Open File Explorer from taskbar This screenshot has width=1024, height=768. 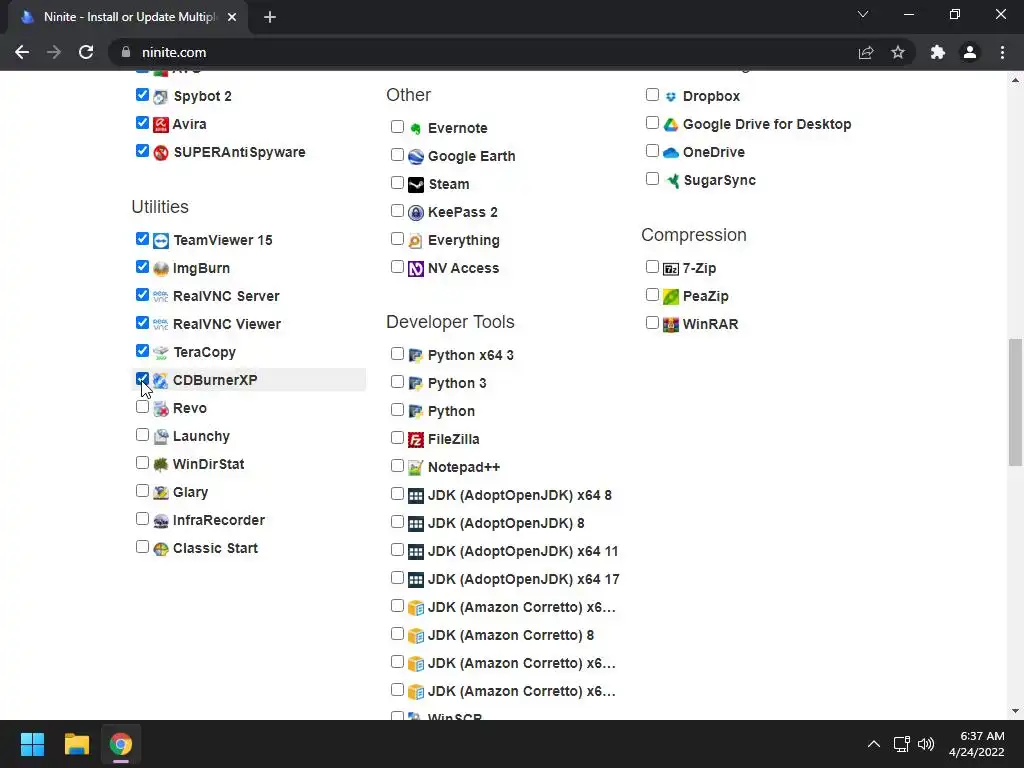pyautogui.click(x=76, y=744)
